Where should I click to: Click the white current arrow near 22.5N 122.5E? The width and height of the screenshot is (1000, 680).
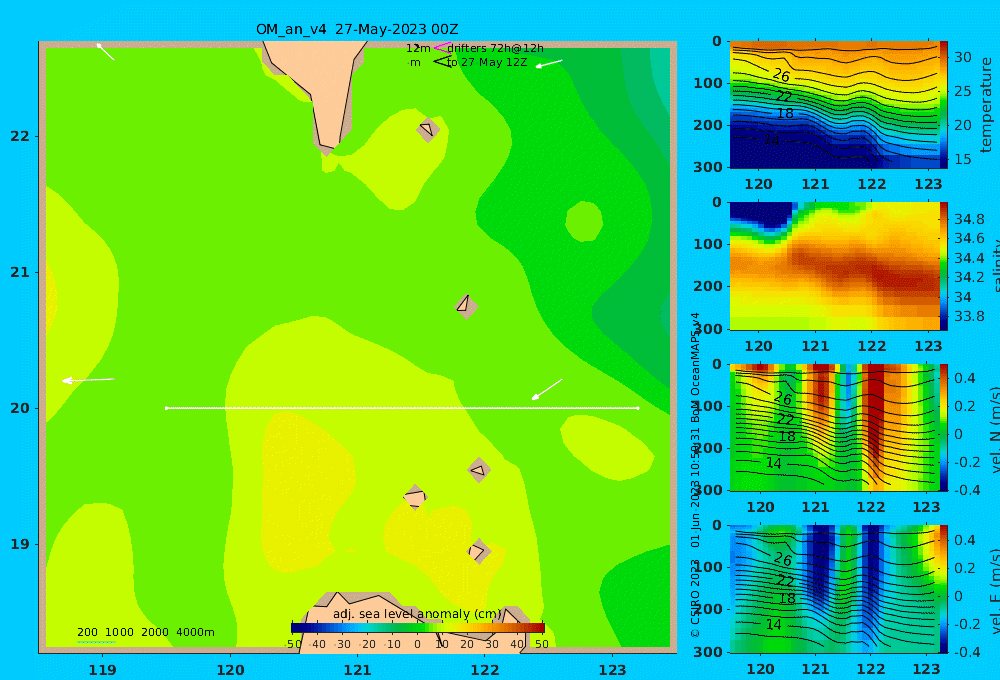pyautogui.click(x=549, y=63)
